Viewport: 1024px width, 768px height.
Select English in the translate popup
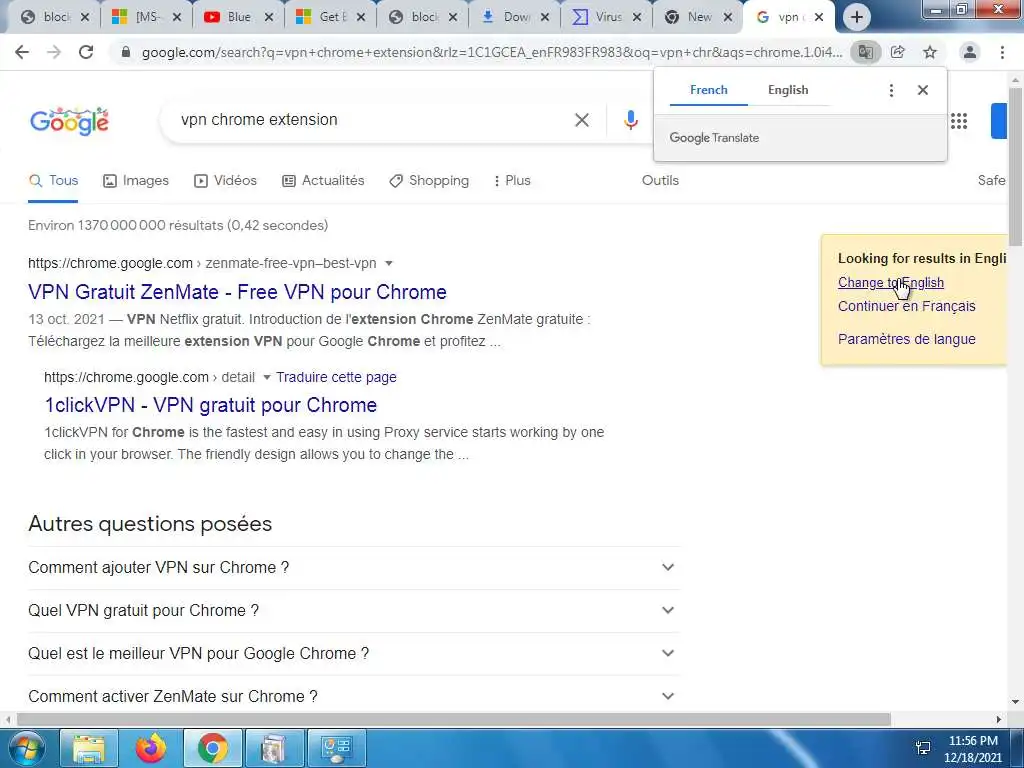coord(788,90)
